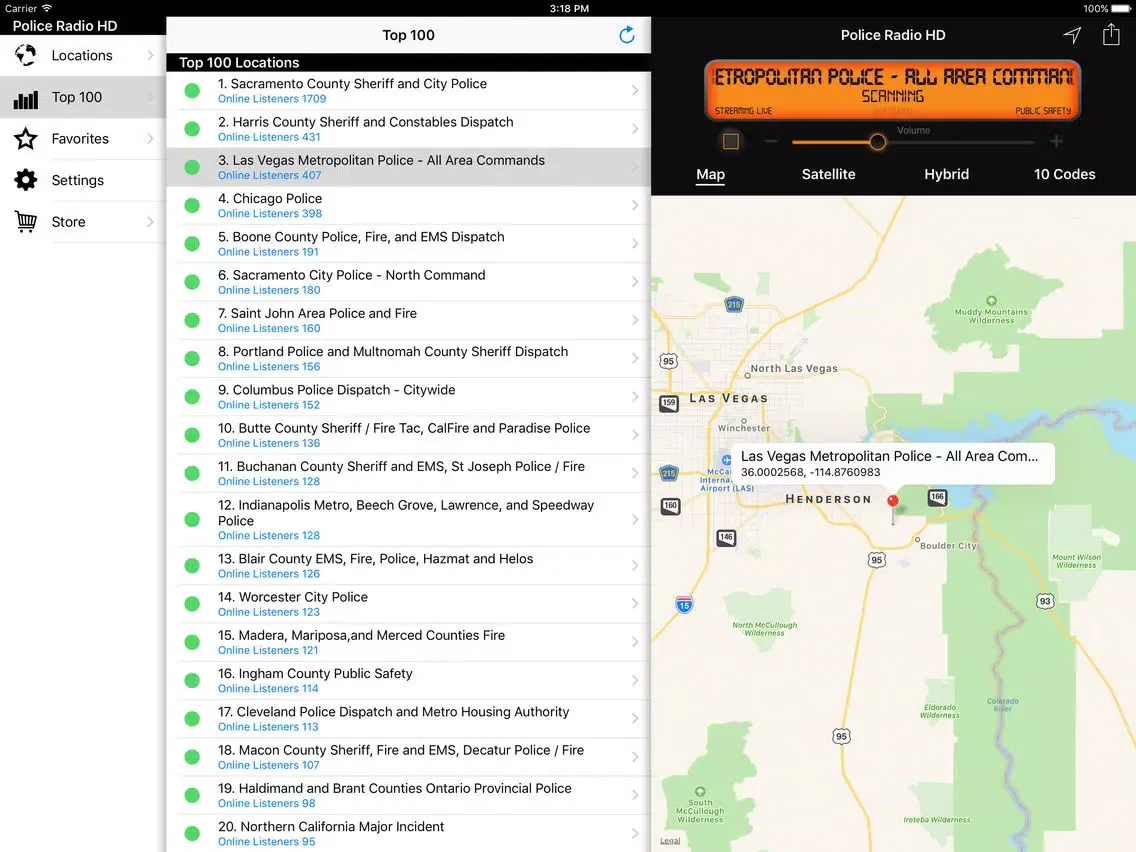Click the Las Vegas Metropolitan Police map callout

point(893,463)
